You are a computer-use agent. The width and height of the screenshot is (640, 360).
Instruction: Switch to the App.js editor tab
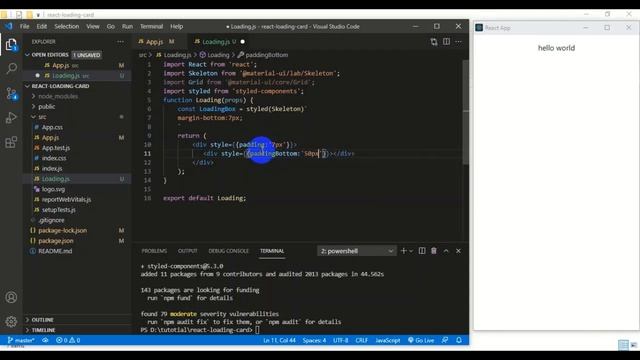(x=160, y=42)
